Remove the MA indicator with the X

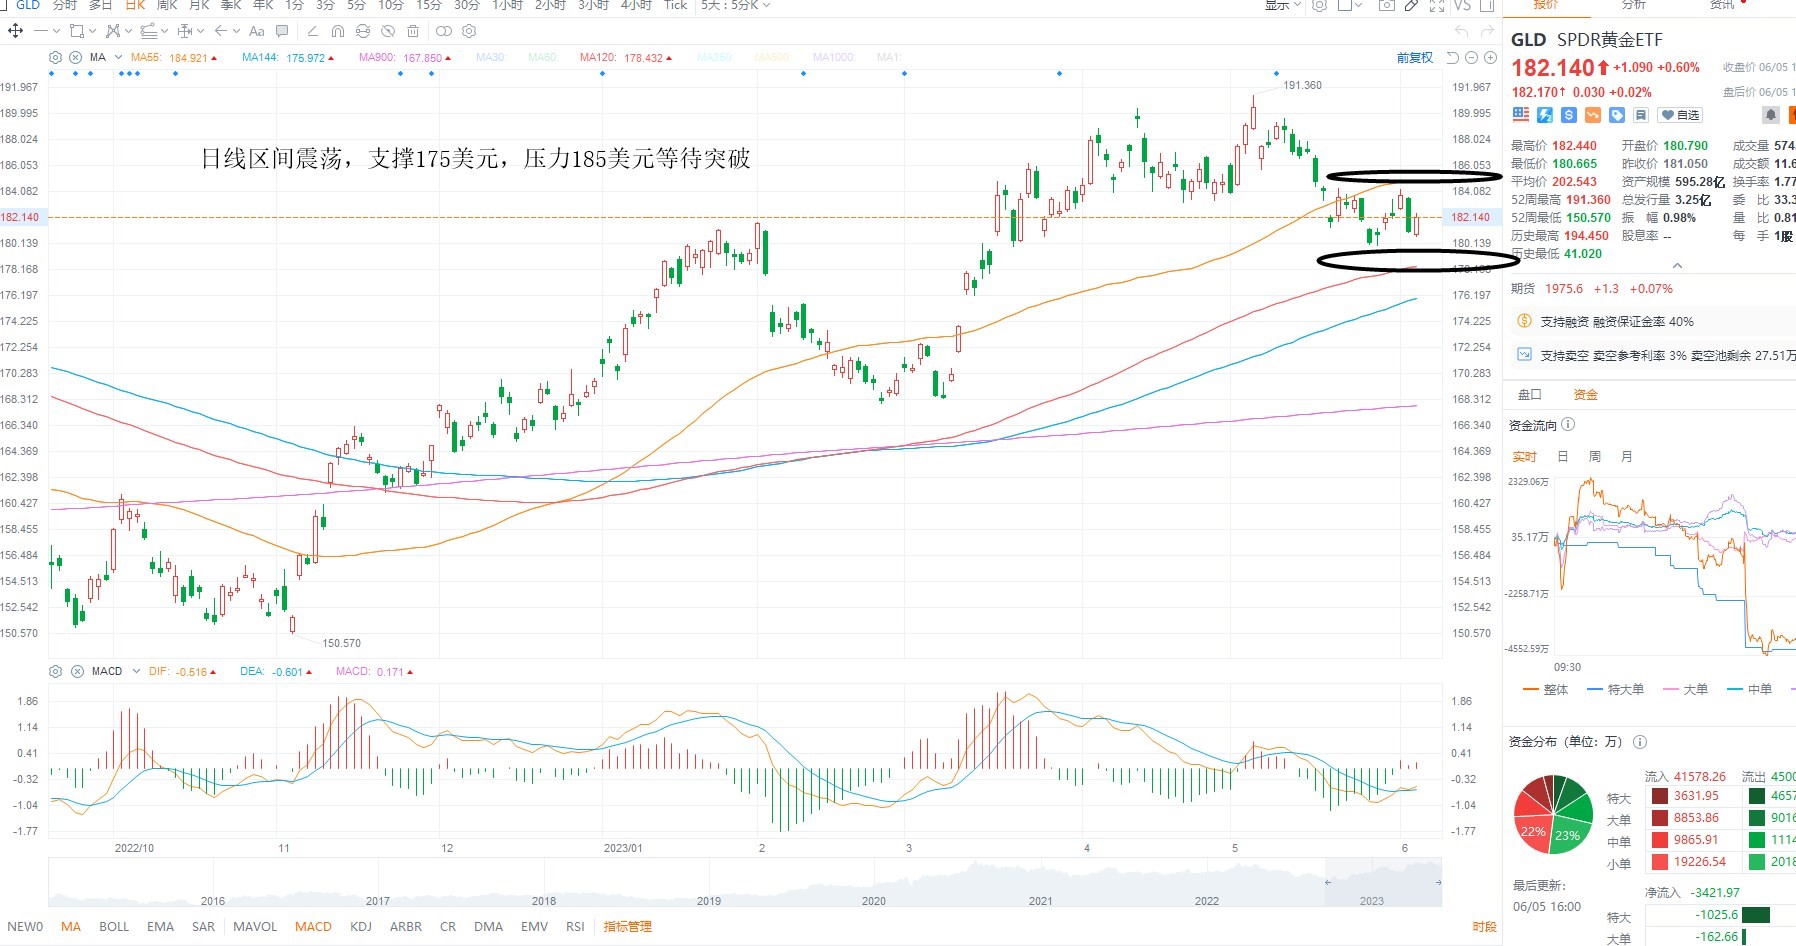[x=75, y=57]
